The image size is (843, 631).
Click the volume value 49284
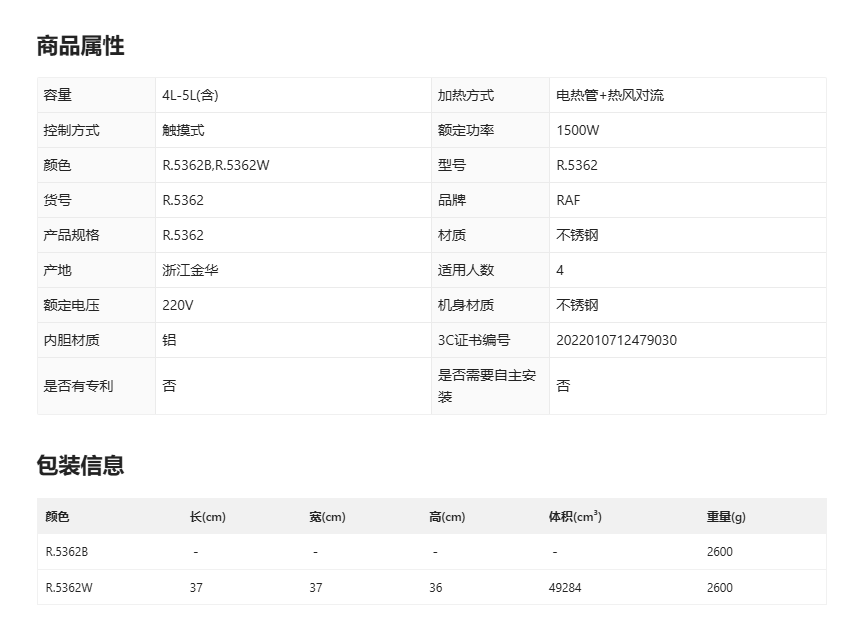click(565, 588)
